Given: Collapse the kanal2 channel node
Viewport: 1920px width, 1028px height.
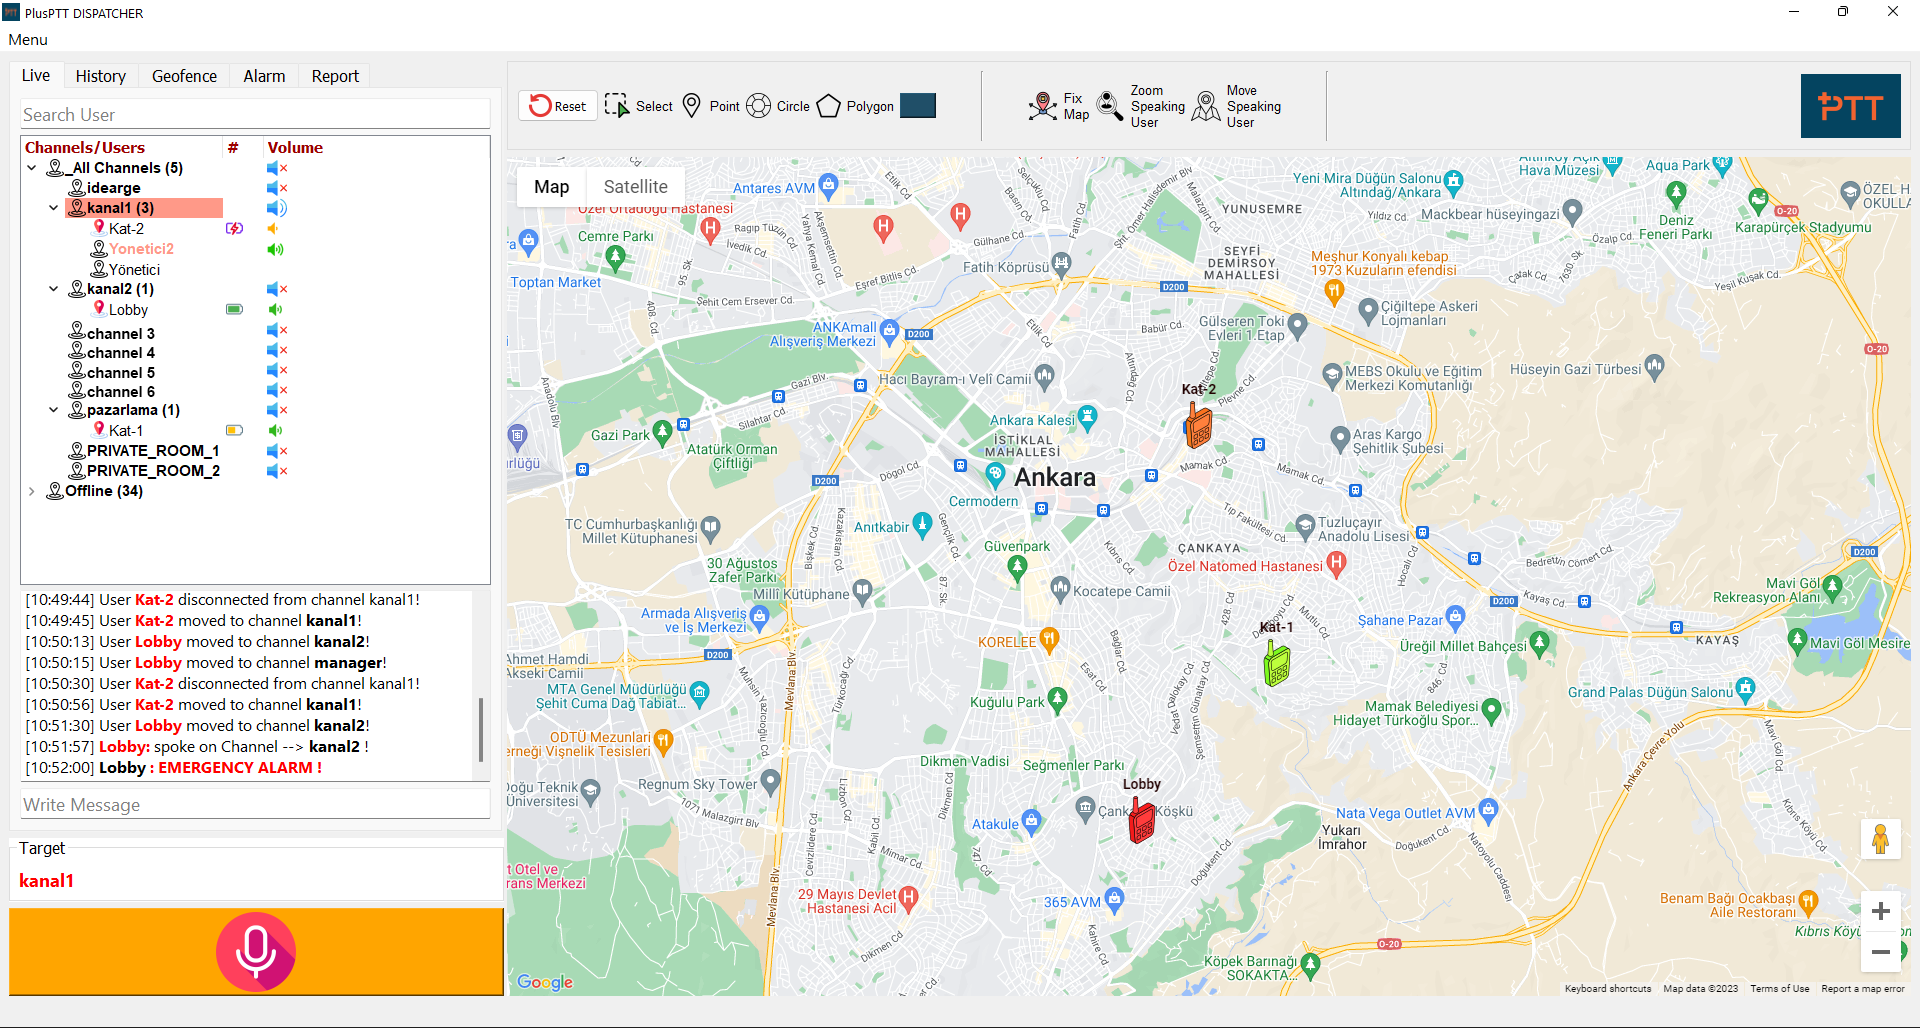Looking at the screenshot, I should coord(54,289).
